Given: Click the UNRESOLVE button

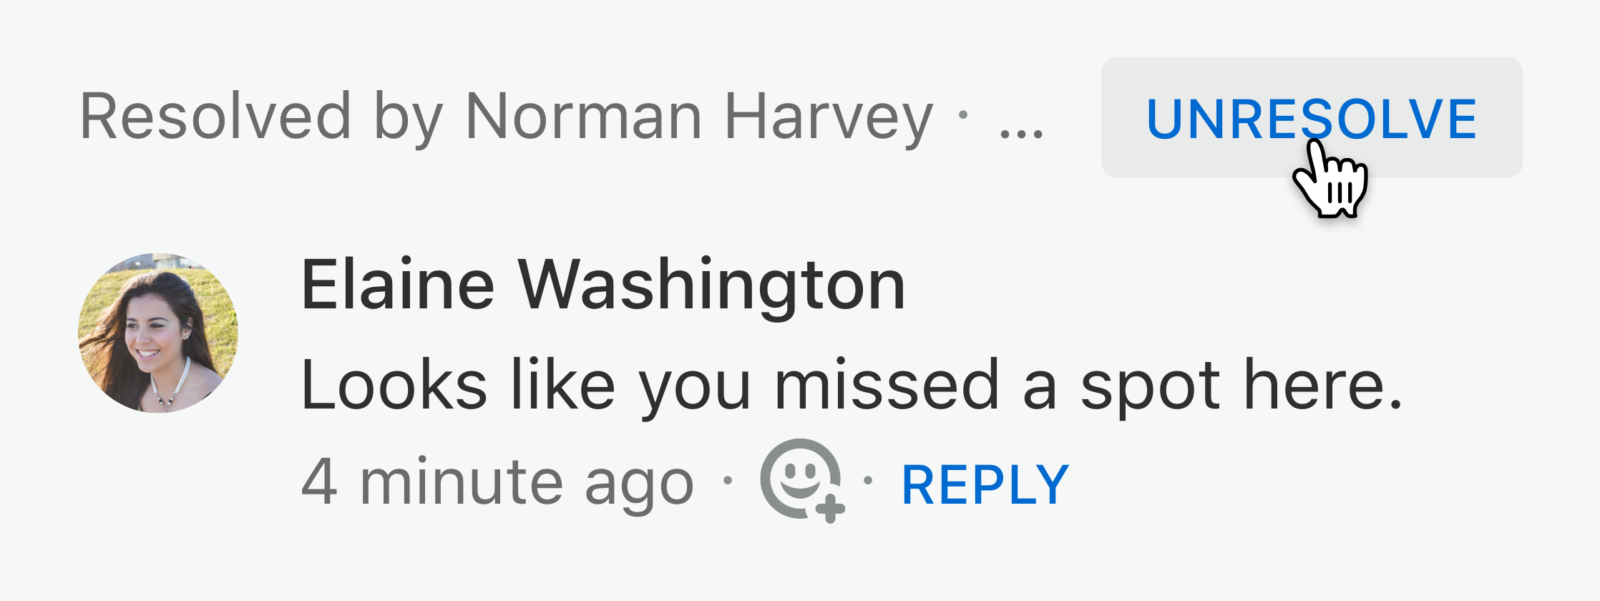Looking at the screenshot, I should click(1311, 118).
